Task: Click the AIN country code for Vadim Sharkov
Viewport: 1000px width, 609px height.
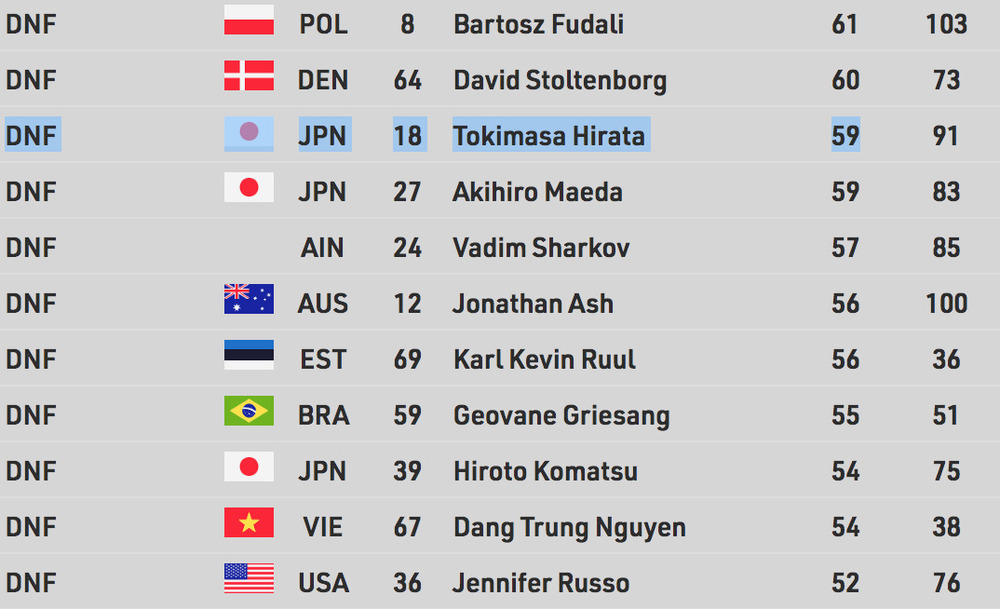Action: (x=322, y=247)
